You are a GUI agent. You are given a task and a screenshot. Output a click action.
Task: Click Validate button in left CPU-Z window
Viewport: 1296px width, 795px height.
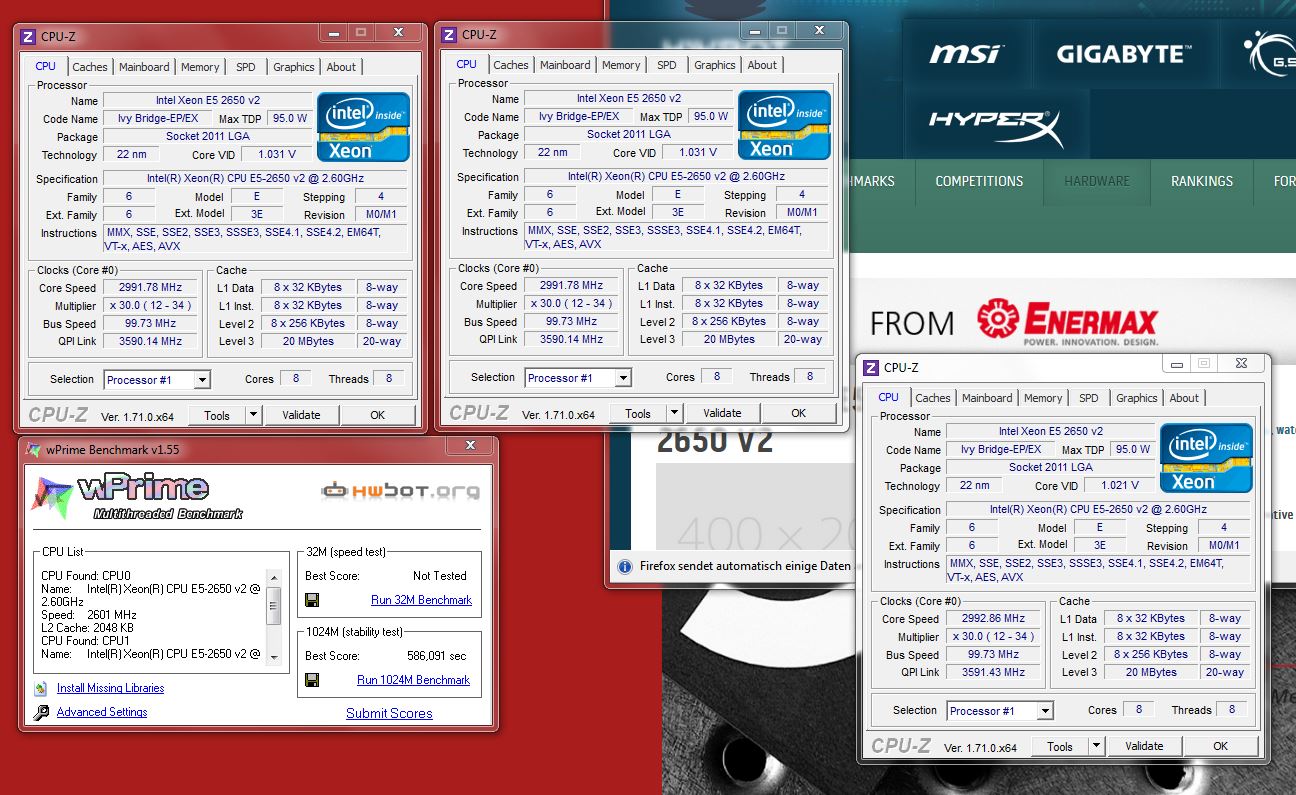[x=301, y=415]
